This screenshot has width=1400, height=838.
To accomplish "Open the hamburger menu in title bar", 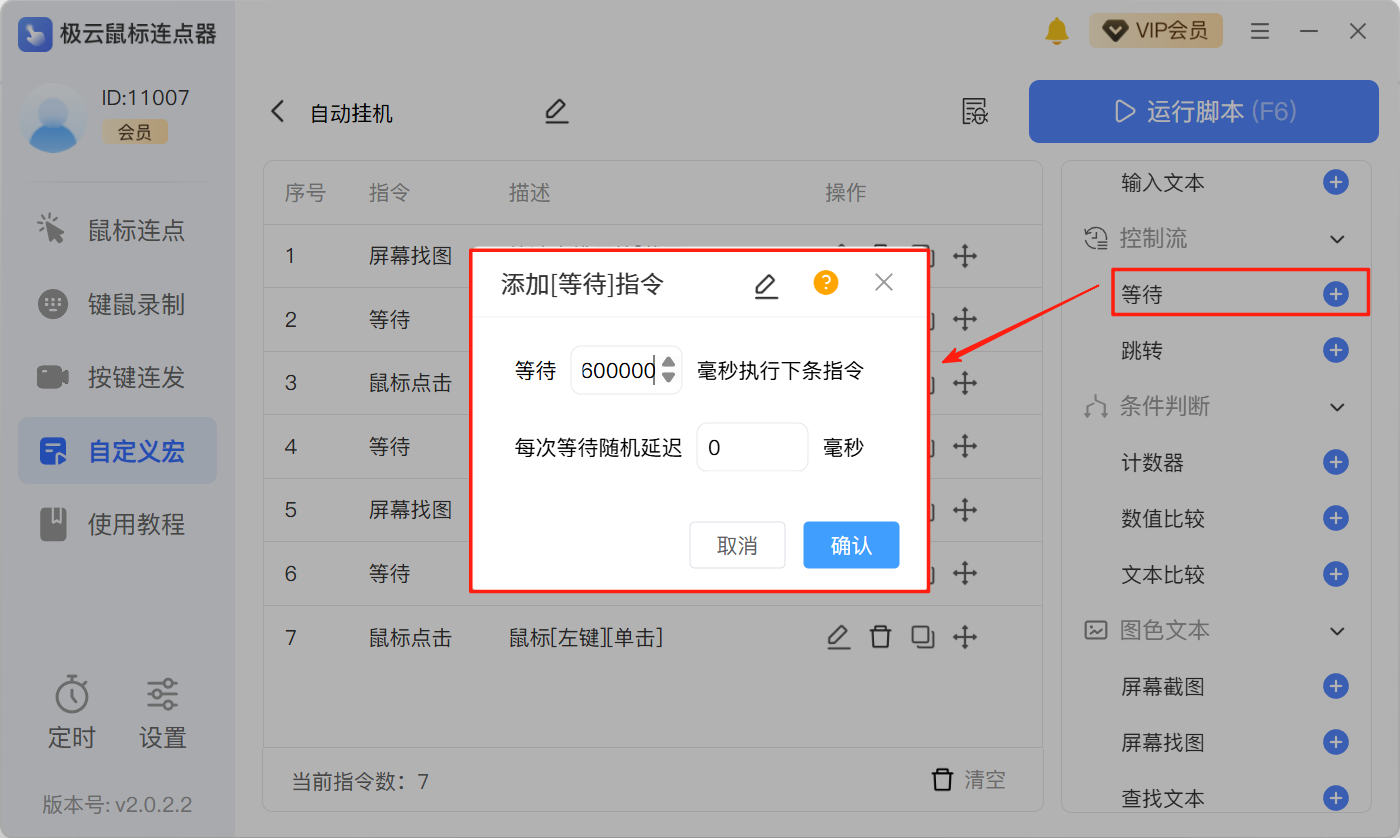I will point(1260,31).
